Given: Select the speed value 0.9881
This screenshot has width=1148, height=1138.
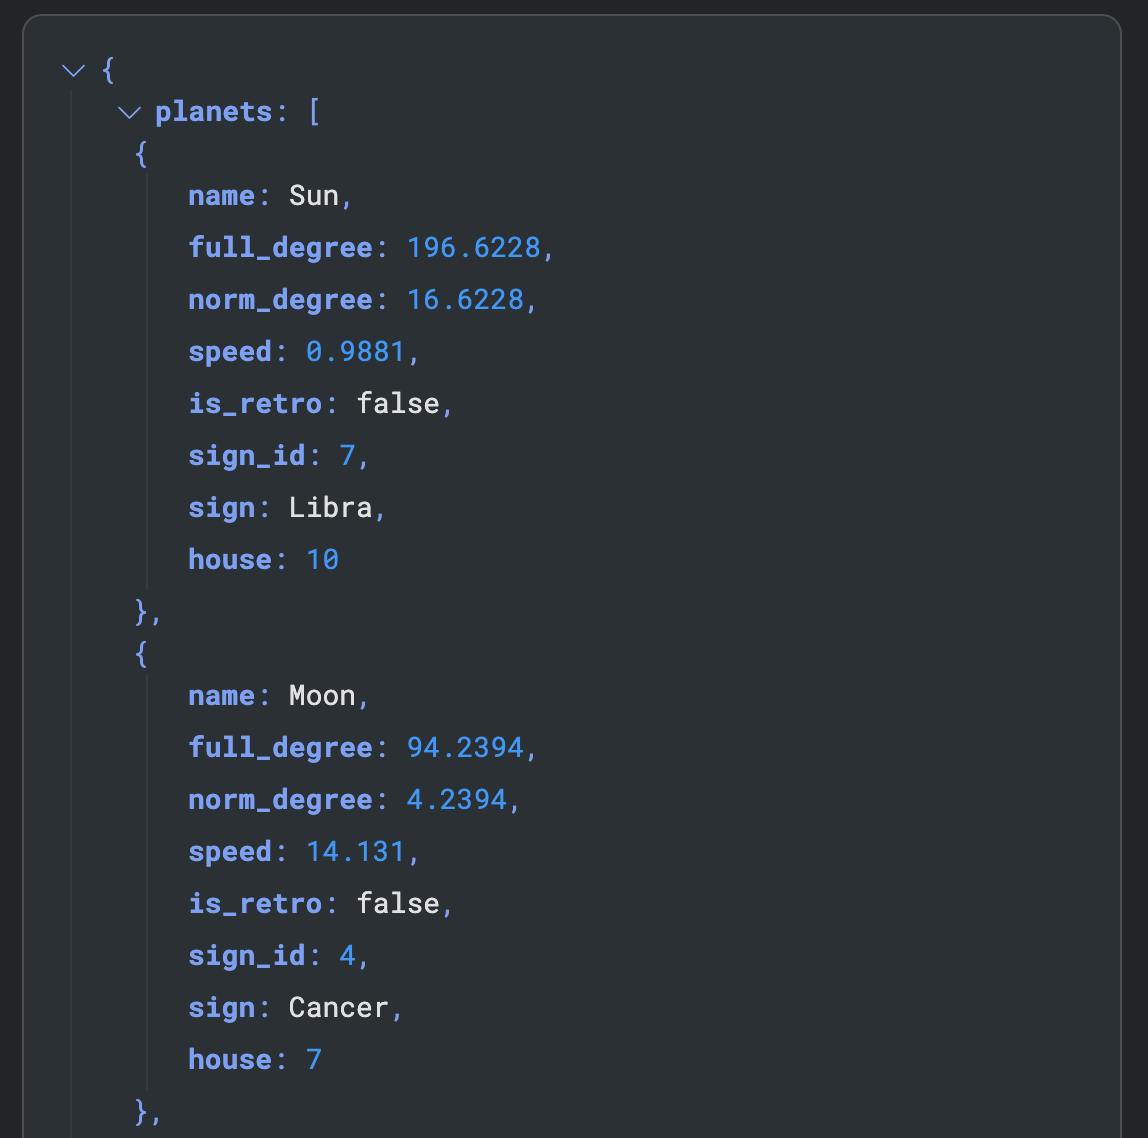Looking at the screenshot, I should pos(355,352).
